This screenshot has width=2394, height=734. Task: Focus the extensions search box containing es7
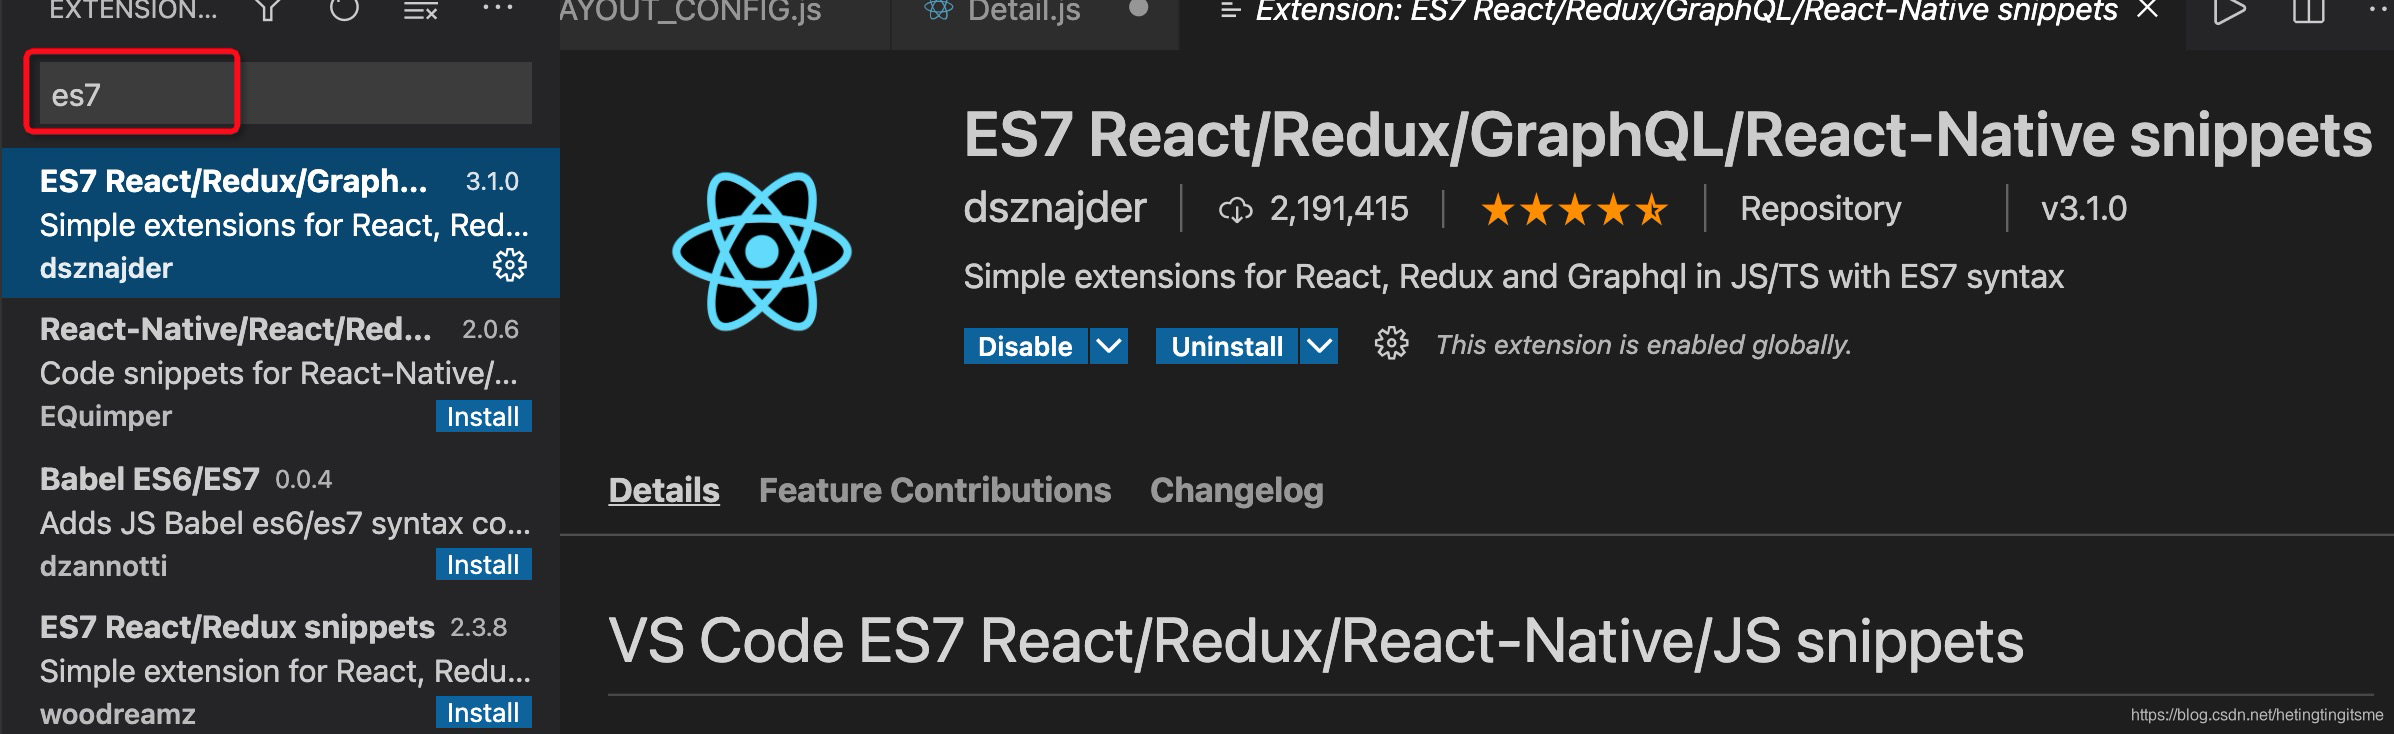click(x=284, y=94)
